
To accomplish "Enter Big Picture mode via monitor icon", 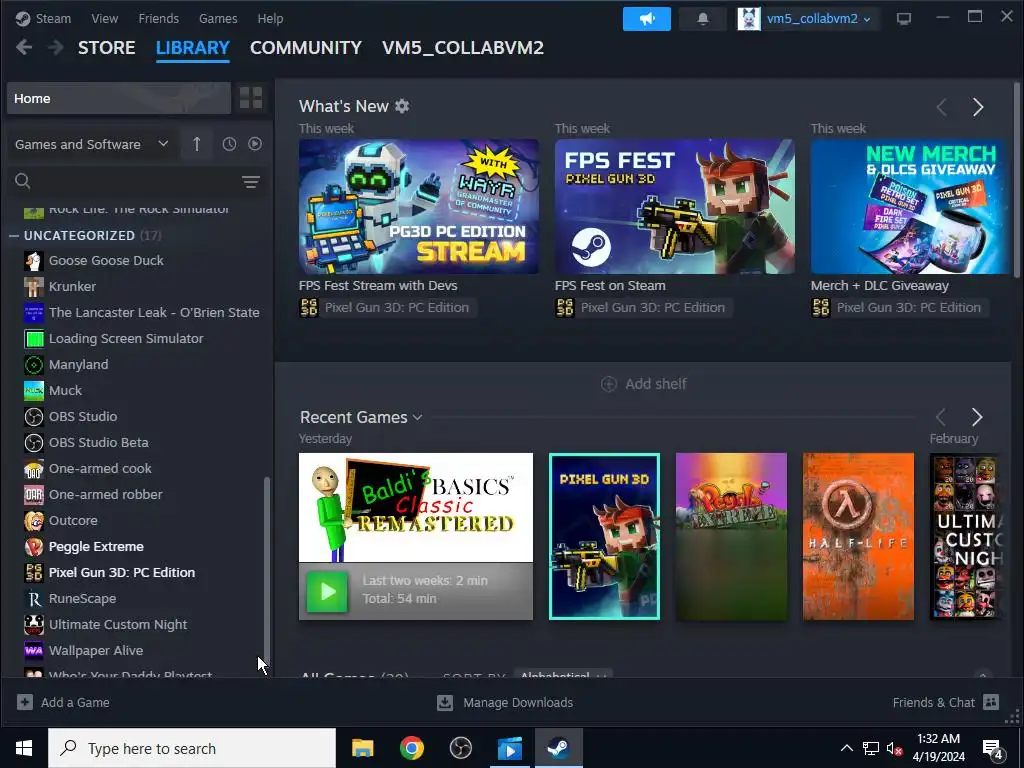I will coord(904,18).
